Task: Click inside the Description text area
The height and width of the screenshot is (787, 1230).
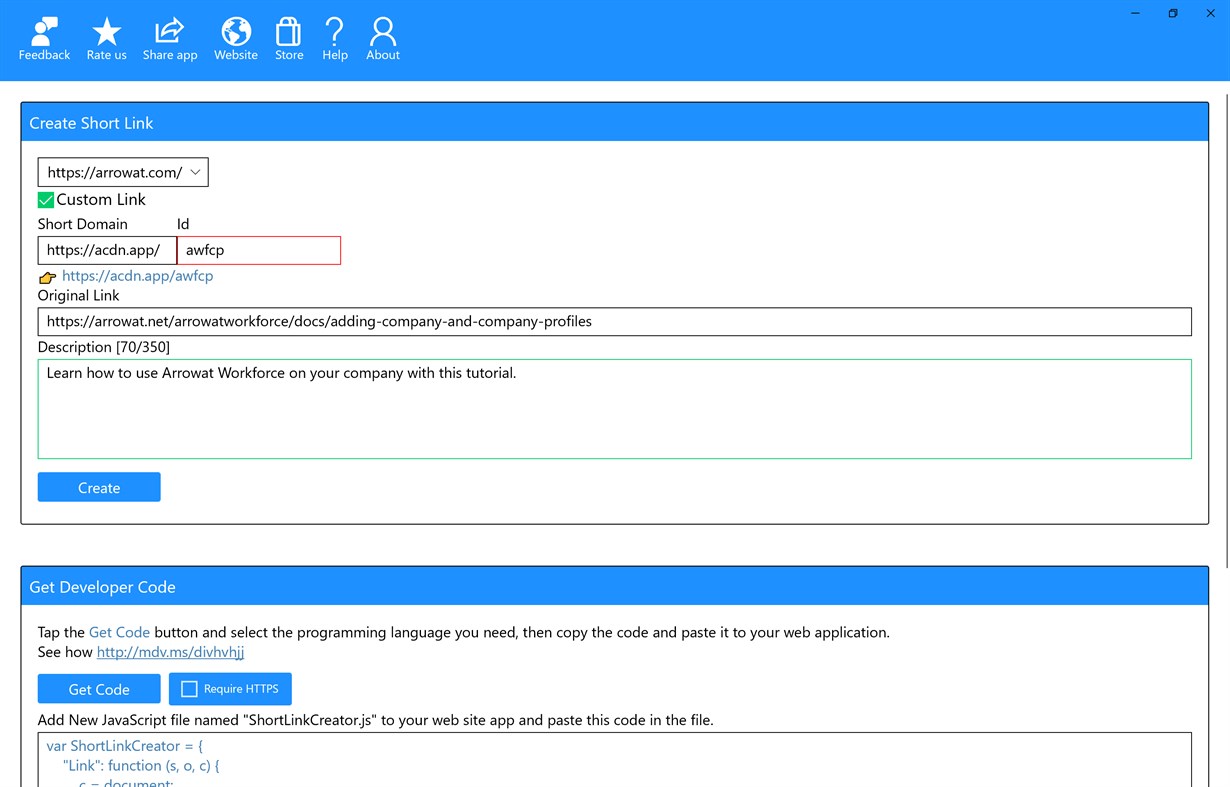Action: point(614,409)
